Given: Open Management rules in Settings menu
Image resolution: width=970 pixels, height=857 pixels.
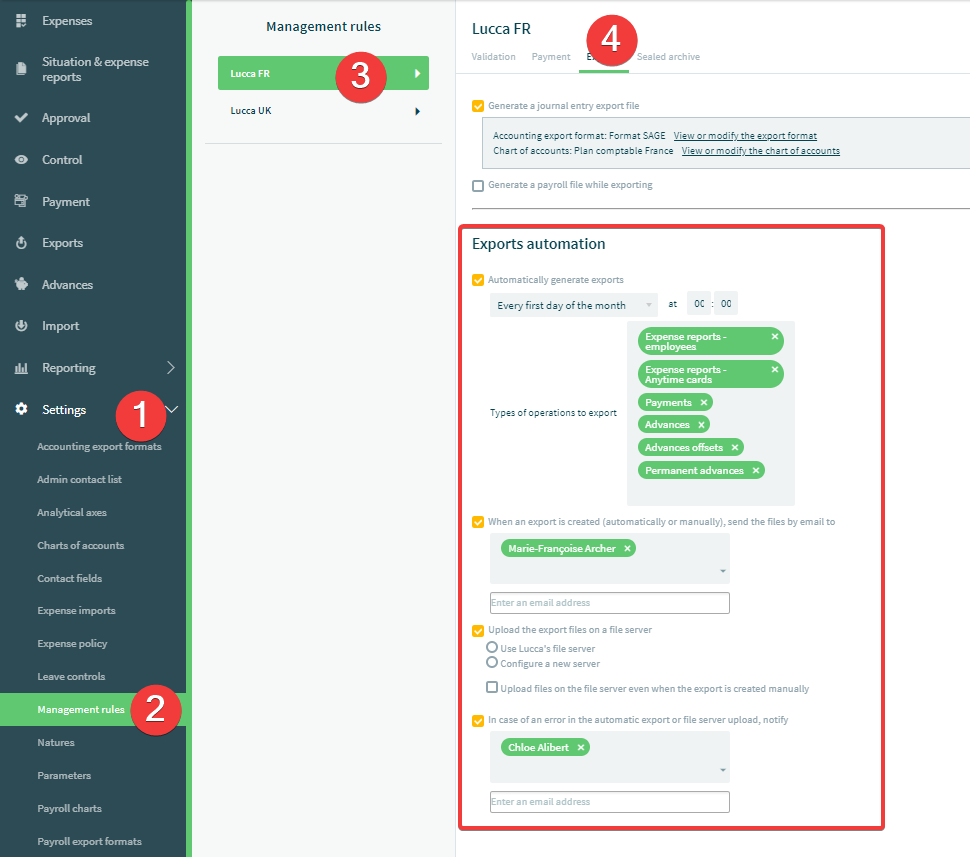Looking at the screenshot, I should click(81, 710).
